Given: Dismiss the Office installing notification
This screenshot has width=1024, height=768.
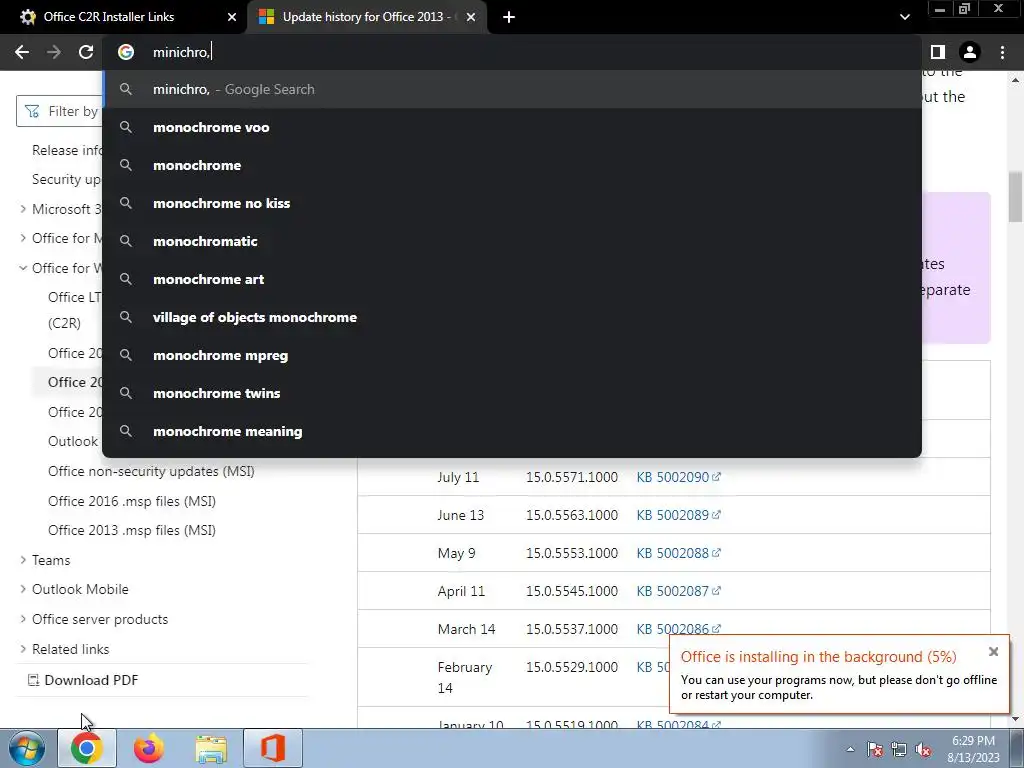Looking at the screenshot, I should click(x=993, y=652).
